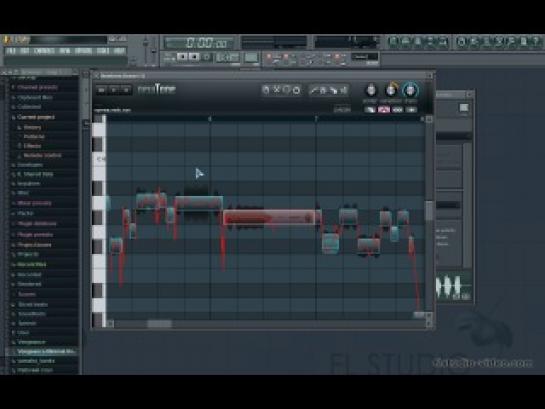Expand Impulses folder in browser
The height and width of the screenshot is (409, 545).
29,183
